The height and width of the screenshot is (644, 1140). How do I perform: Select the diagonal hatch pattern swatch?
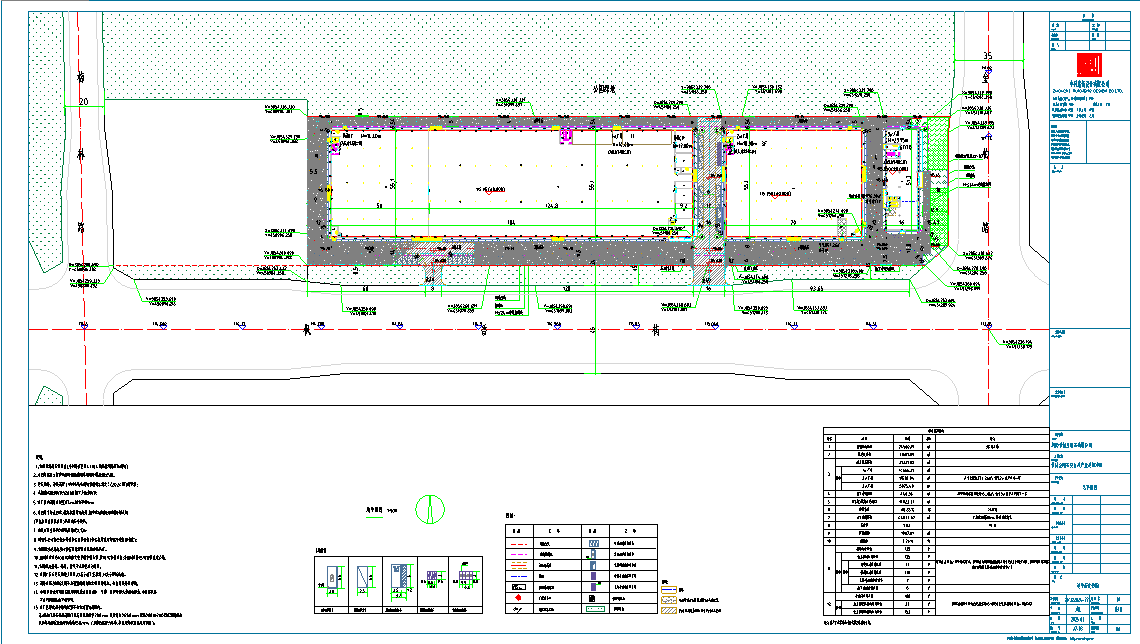click(669, 611)
